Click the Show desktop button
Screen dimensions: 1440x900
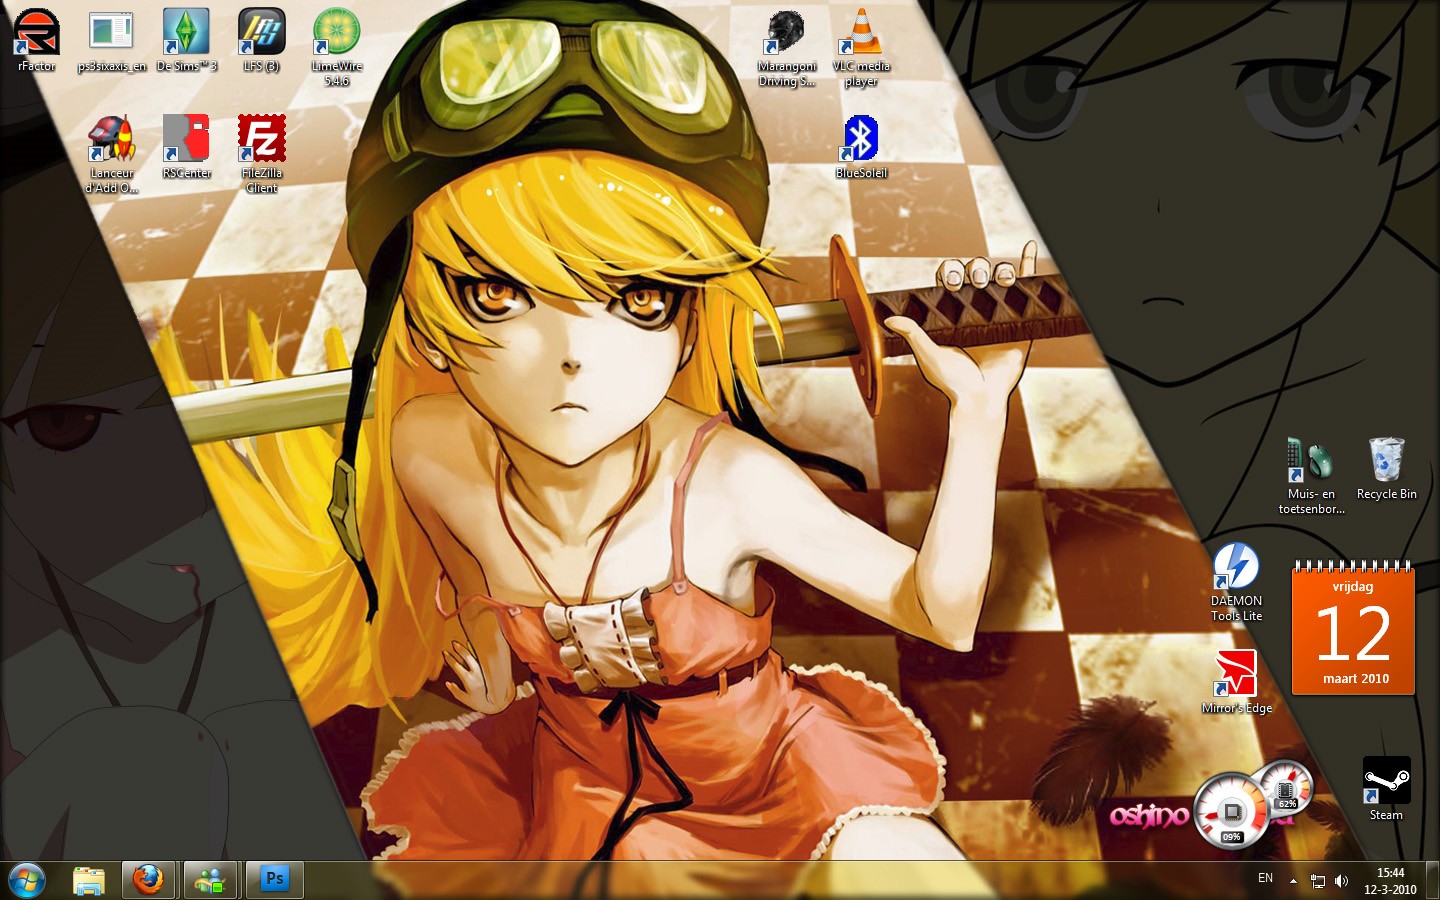tap(1432, 880)
